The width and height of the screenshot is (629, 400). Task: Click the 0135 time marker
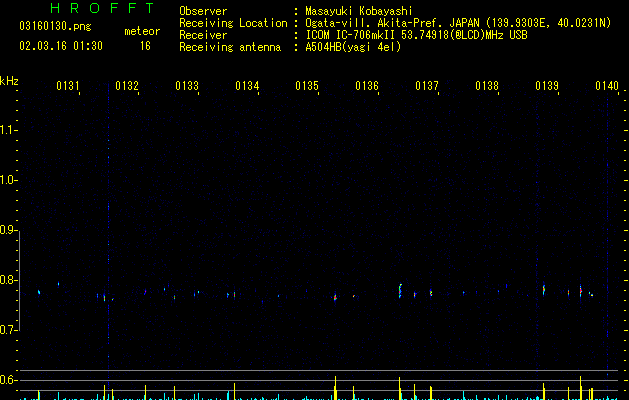point(307,86)
